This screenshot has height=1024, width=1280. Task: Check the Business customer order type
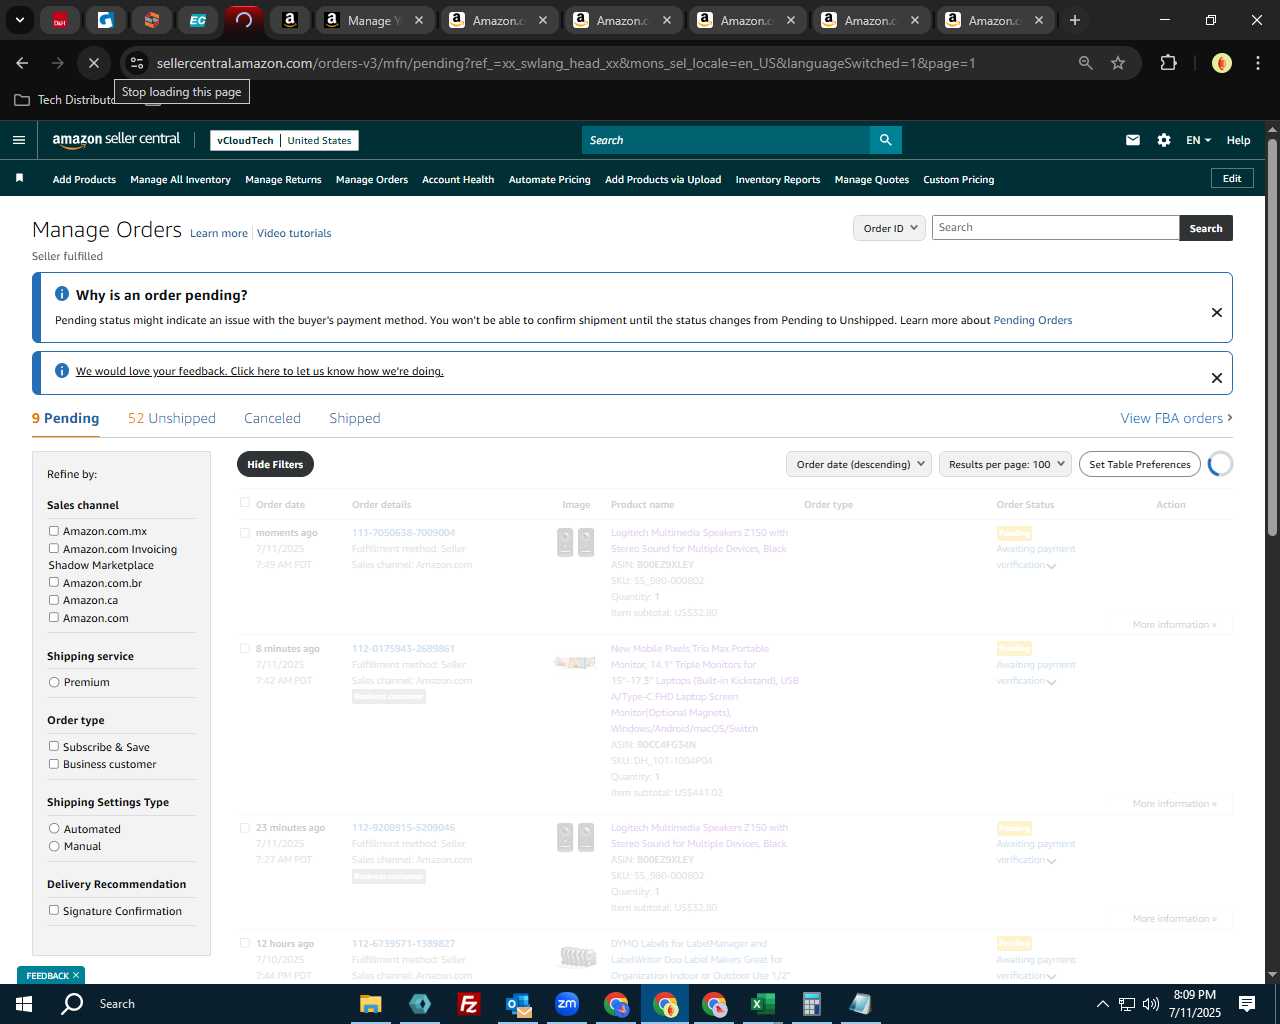coord(54,764)
